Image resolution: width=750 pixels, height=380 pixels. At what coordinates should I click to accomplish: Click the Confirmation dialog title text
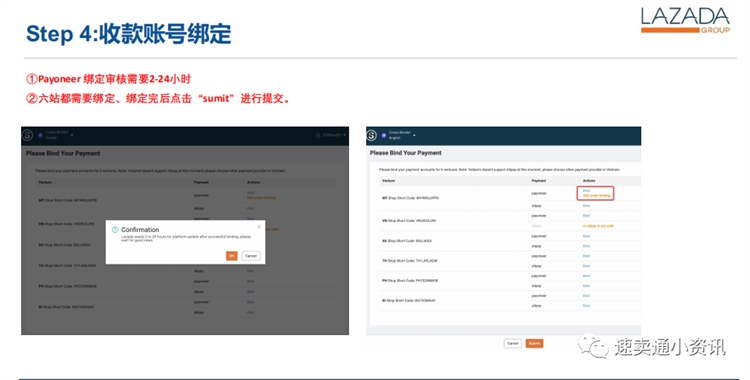pos(140,230)
